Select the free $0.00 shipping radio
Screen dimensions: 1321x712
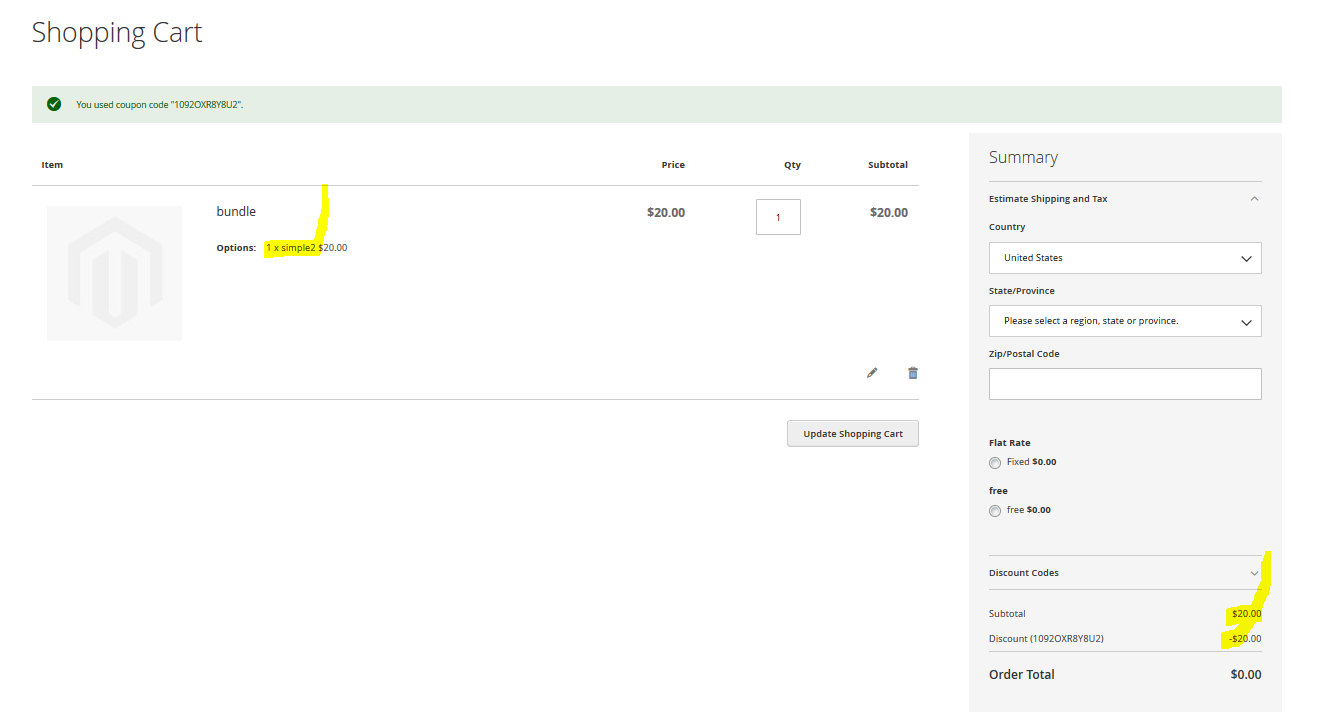pos(994,511)
